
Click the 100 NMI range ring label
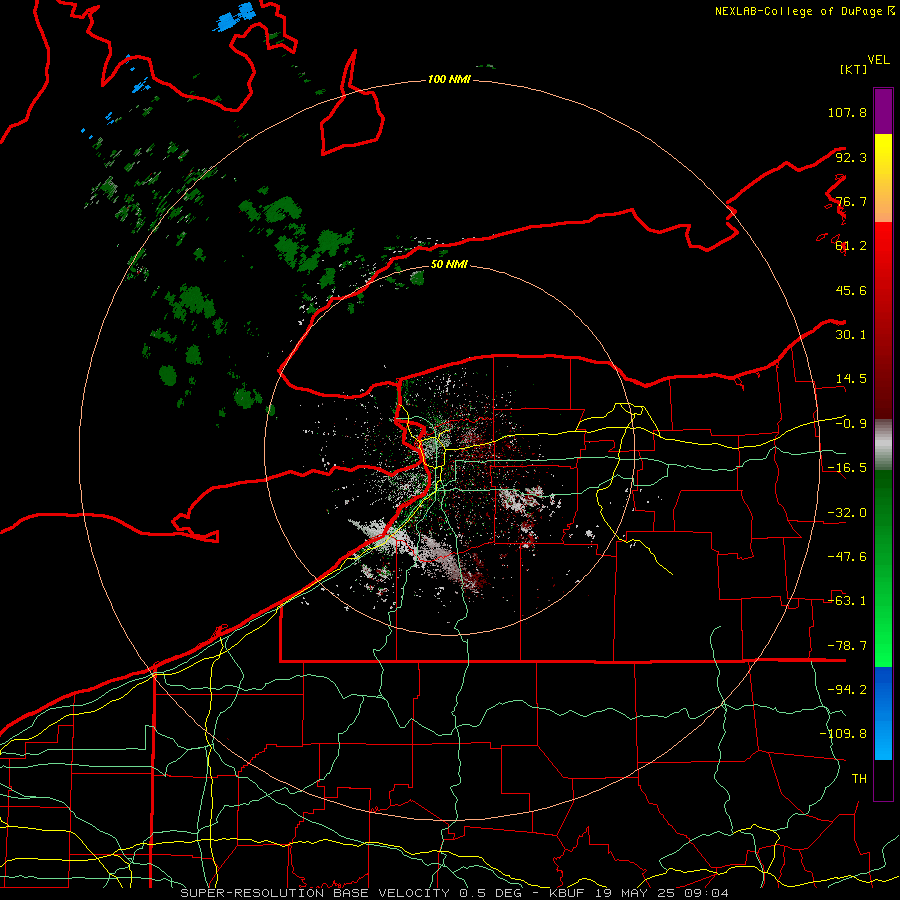click(x=449, y=79)
